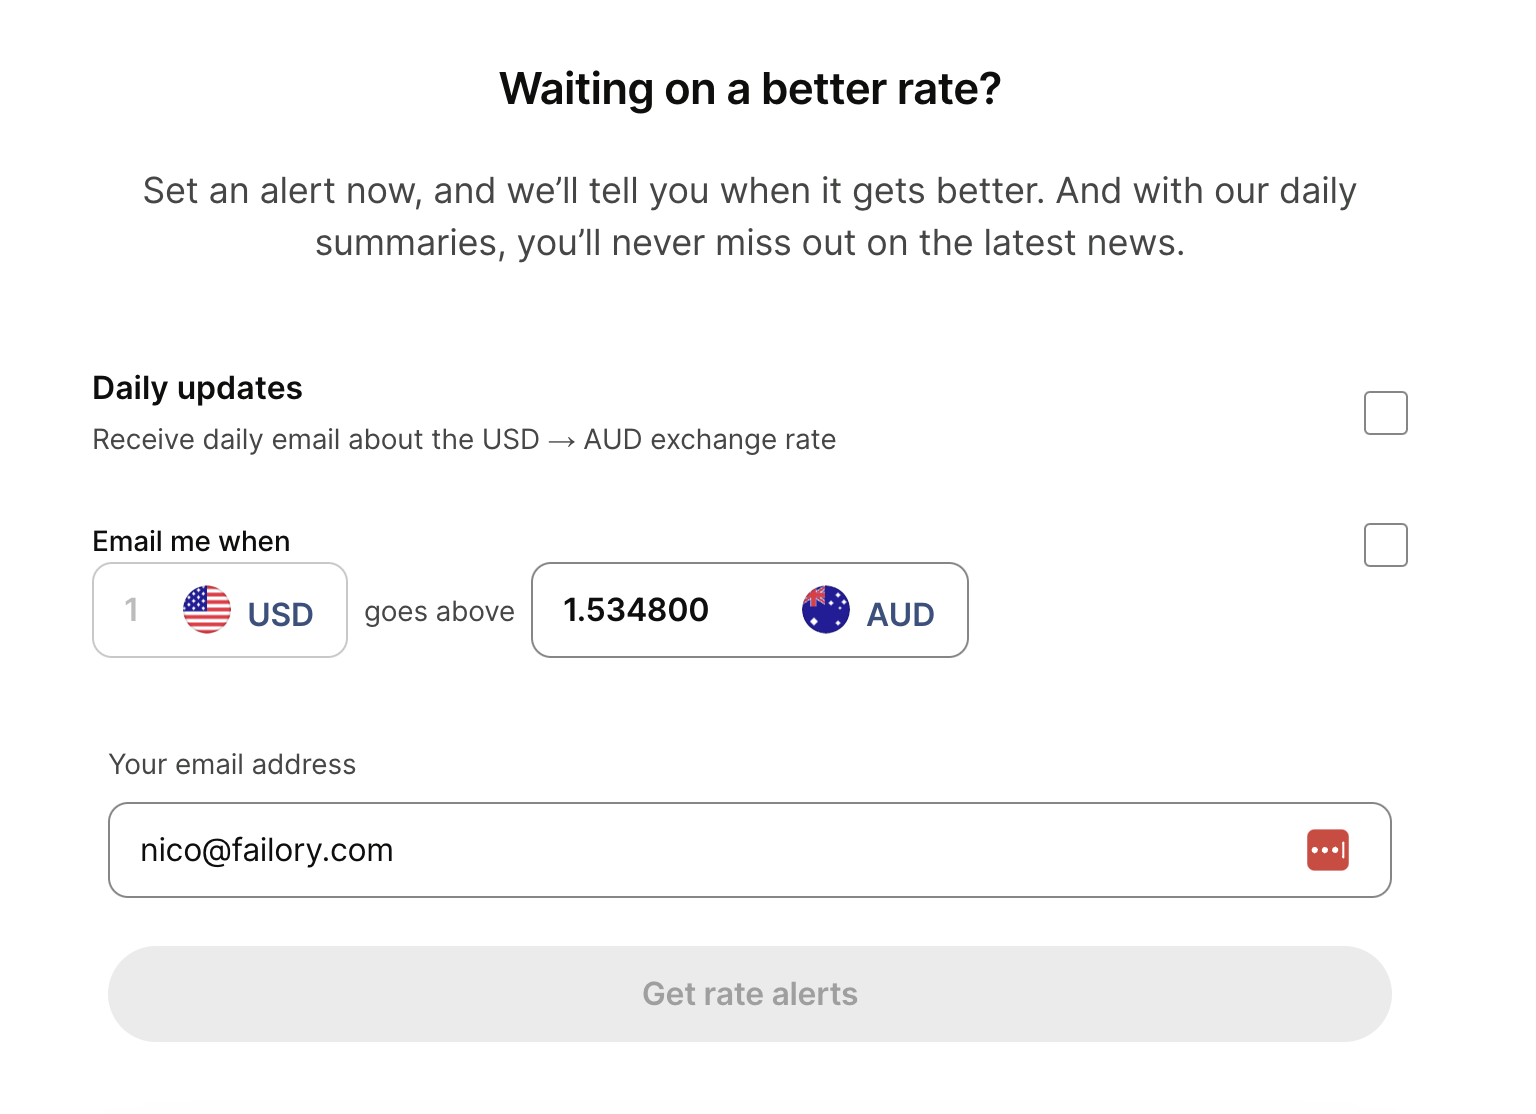Focus the email address input field
The image size is (1536, 1114).
click(x=750, y=850)
